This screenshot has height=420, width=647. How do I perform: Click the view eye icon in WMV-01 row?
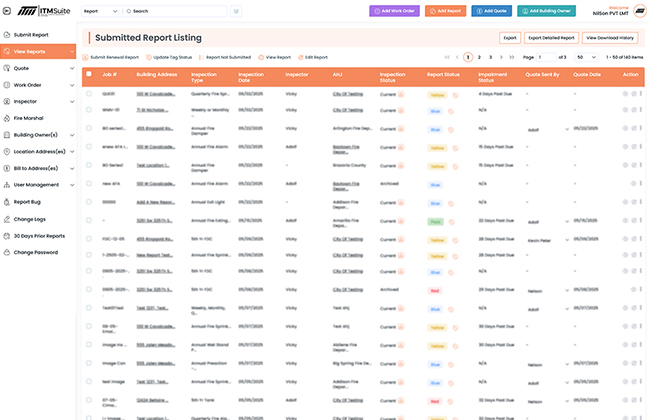click(x=625, y=110)
